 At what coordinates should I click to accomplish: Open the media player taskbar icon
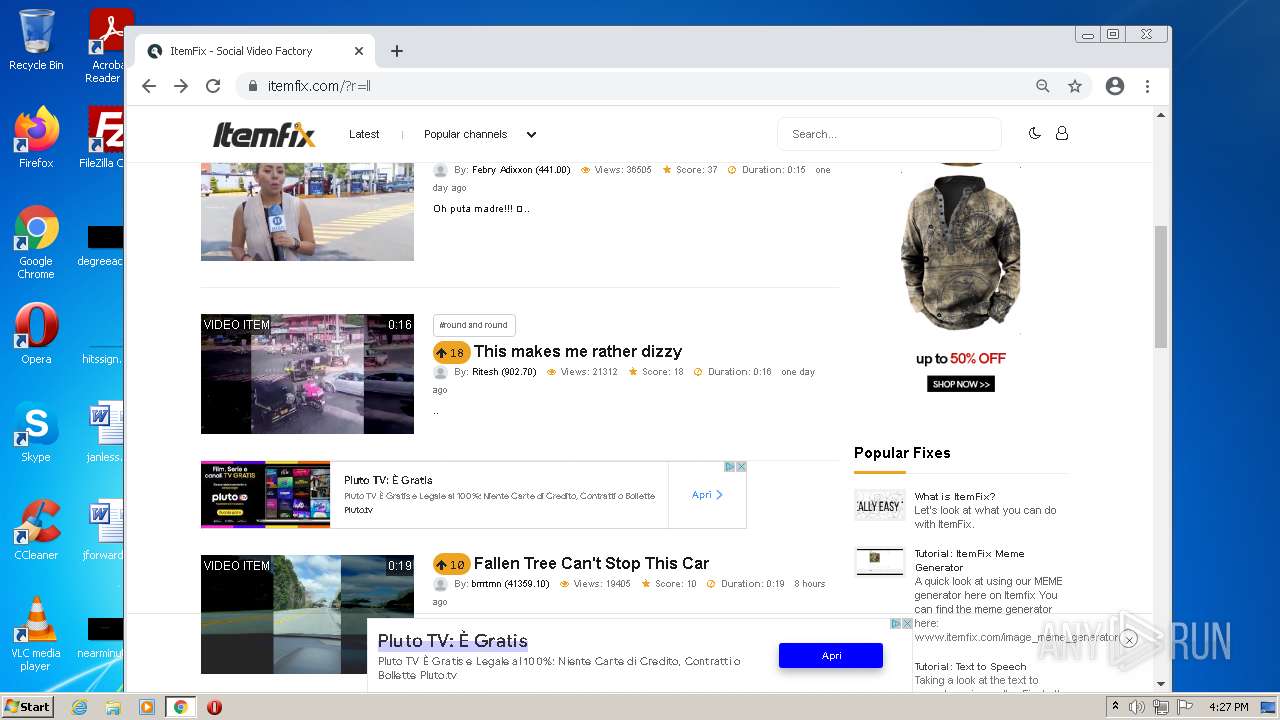point(147,707)
